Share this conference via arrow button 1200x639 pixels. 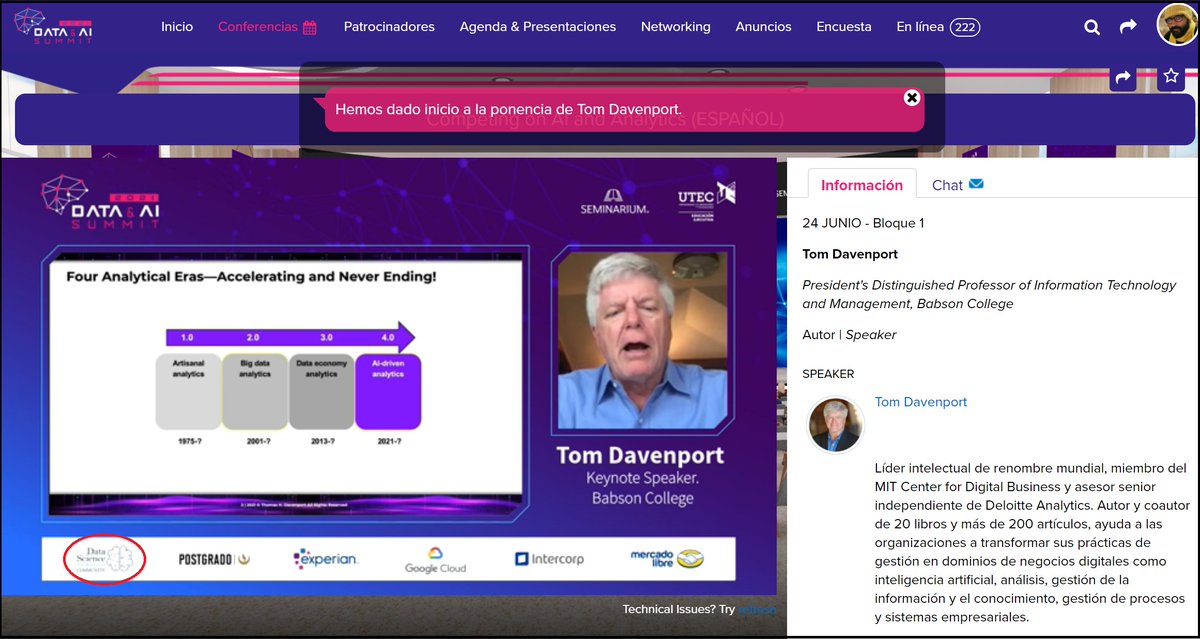[1123, 77]
